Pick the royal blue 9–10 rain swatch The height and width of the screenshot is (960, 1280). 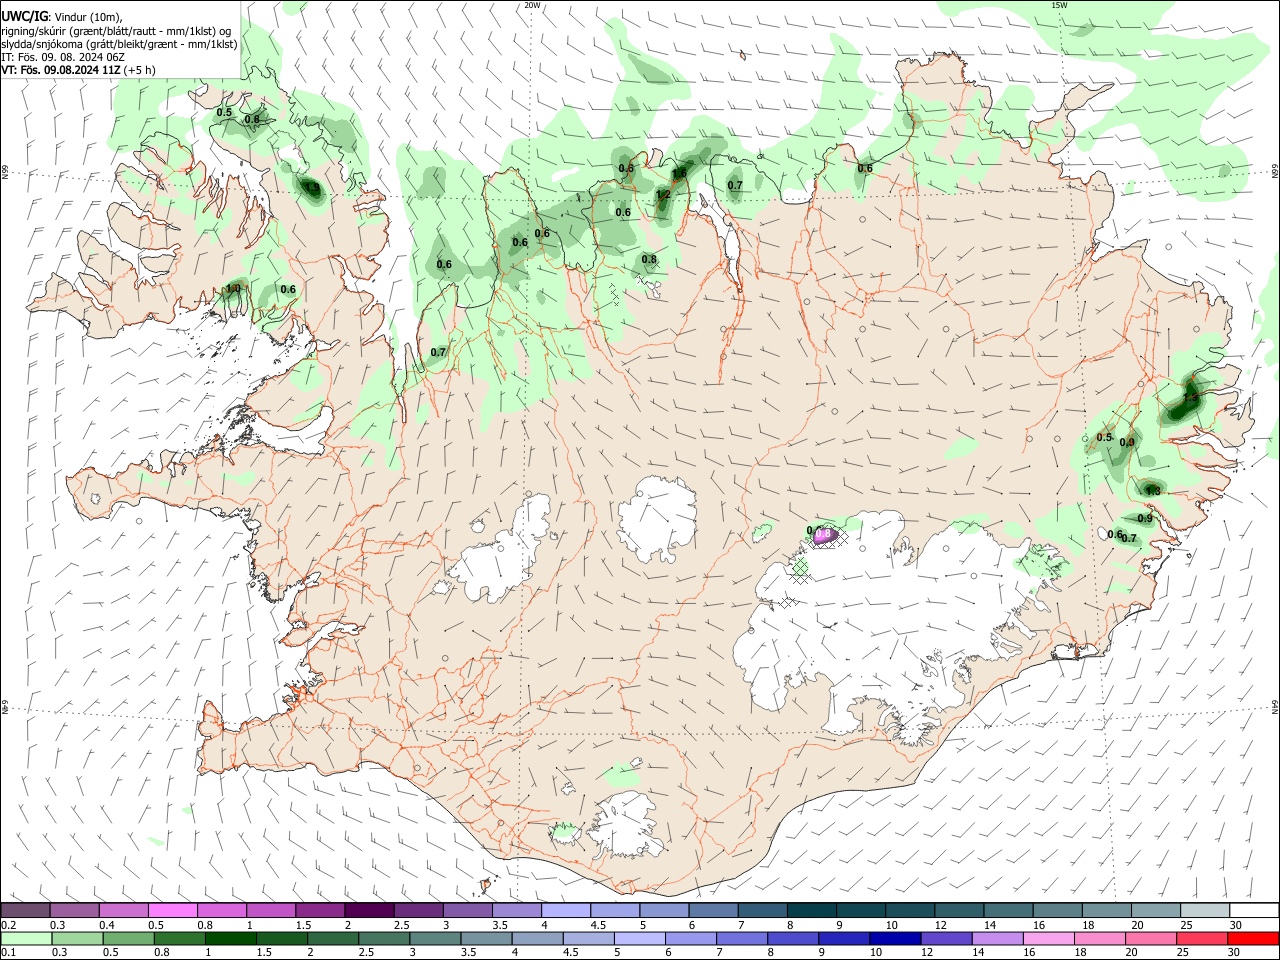pos(843,938)
